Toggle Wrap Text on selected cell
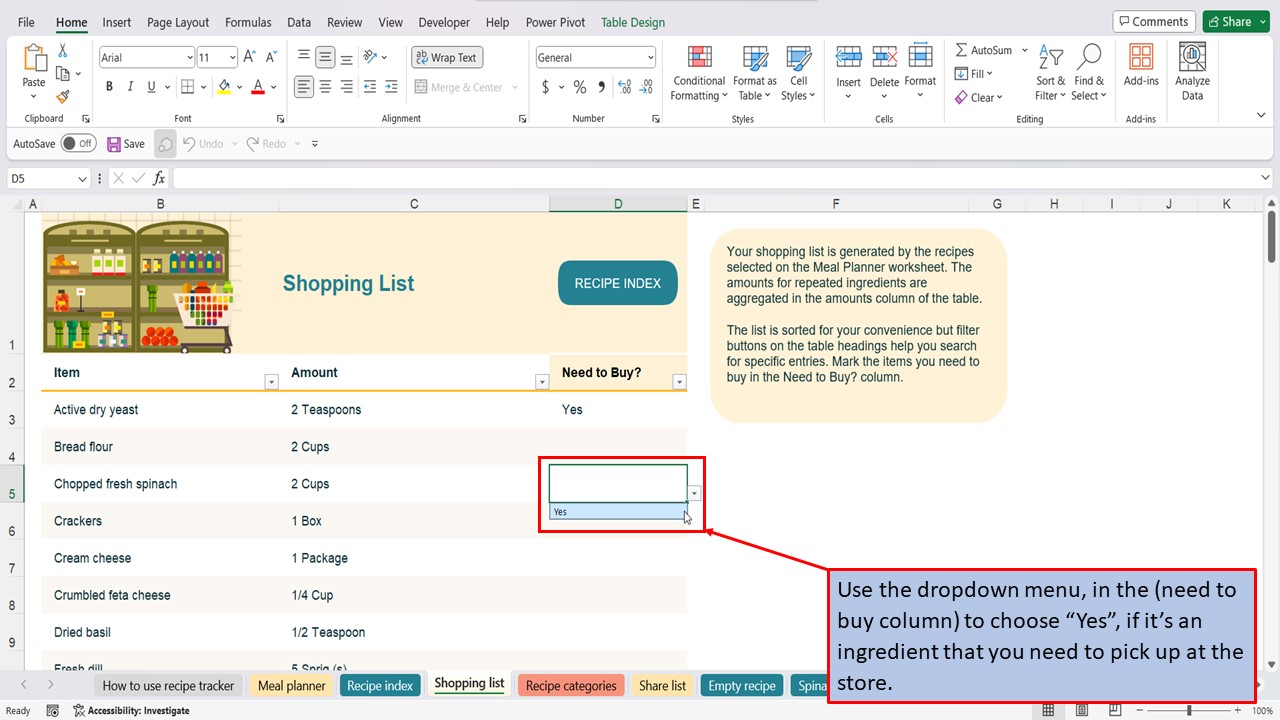Screen dimensions: 1280x720 pyautogui.click(x=446, y=57)
